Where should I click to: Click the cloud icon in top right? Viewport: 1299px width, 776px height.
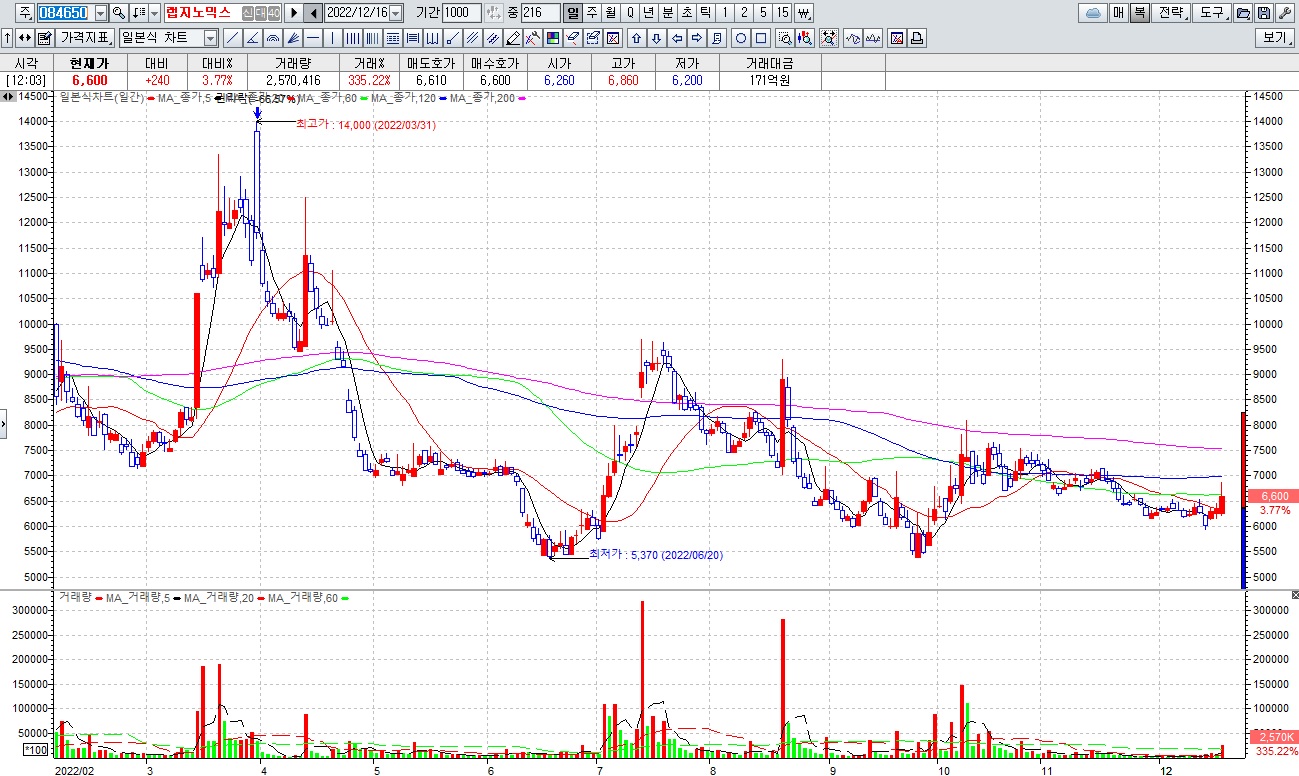click(1094, 13)
